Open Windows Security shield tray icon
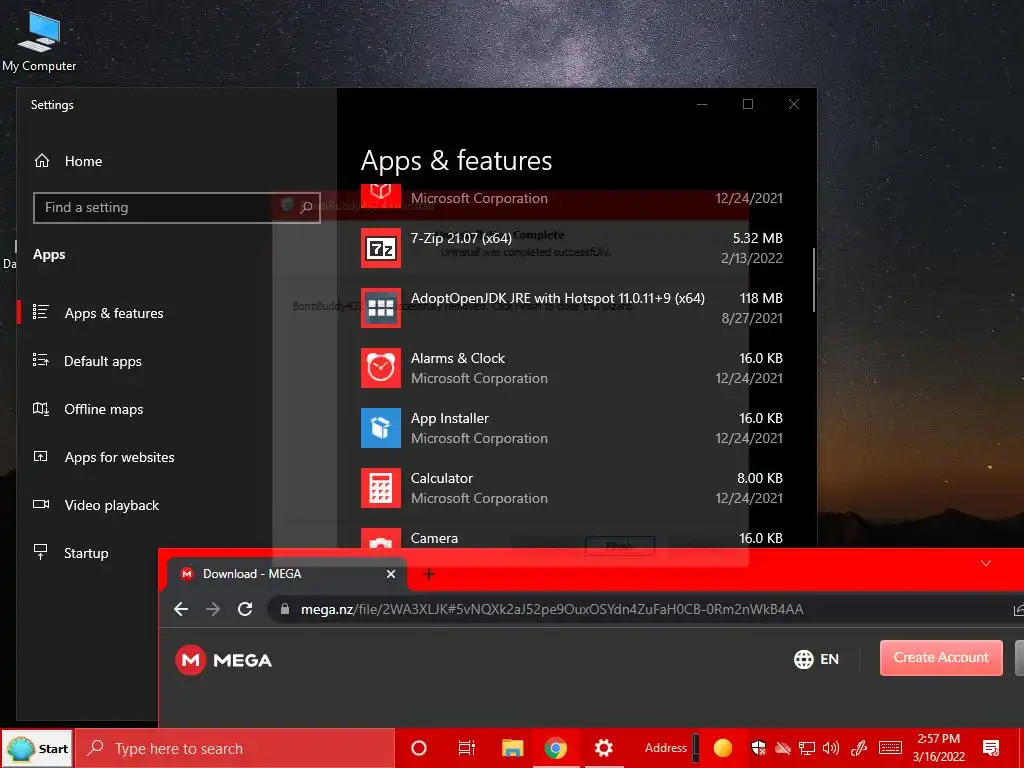Screen dimensions: 1024x768 click(758, 748)
